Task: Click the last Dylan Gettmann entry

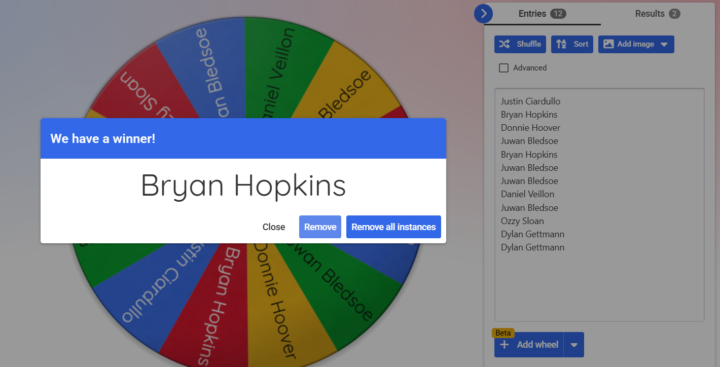Action: click(533, 248)
